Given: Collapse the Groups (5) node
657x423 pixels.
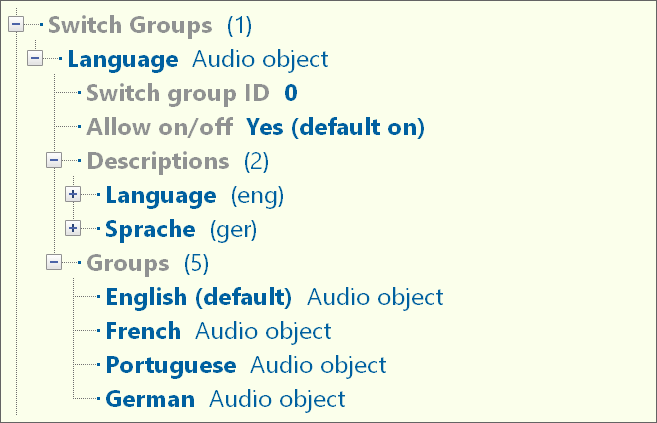Looking at the screenshot, I should pos(54,263).
